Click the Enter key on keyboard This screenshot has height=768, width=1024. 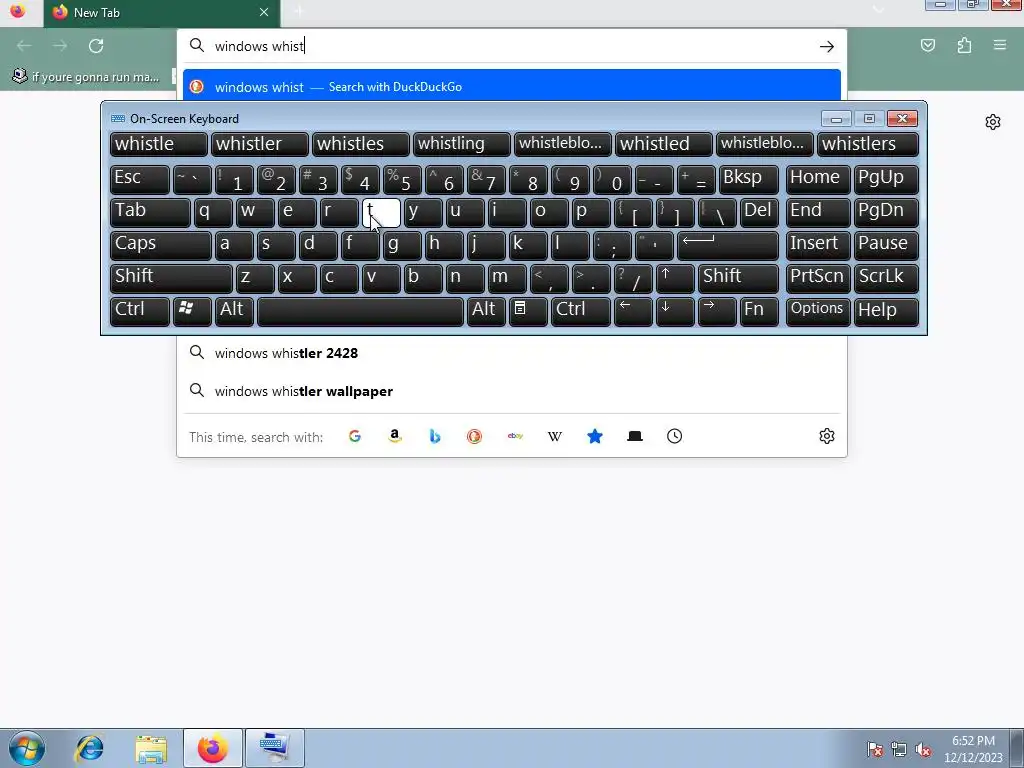pos(728,245)
